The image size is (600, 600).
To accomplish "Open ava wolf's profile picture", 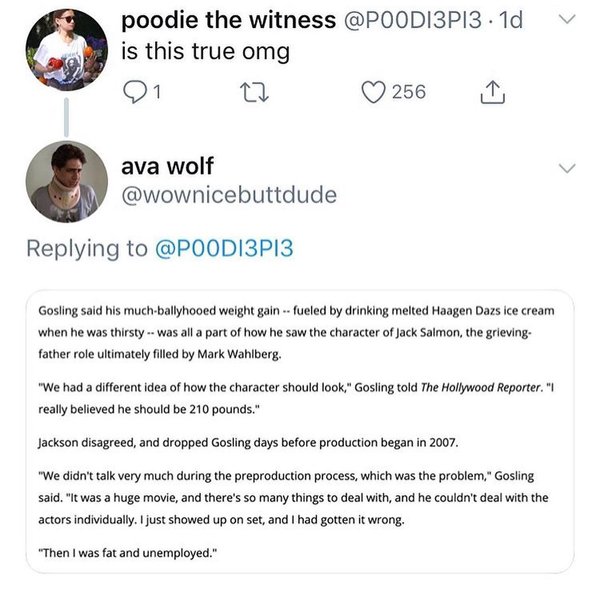I will tap(67, 181).
